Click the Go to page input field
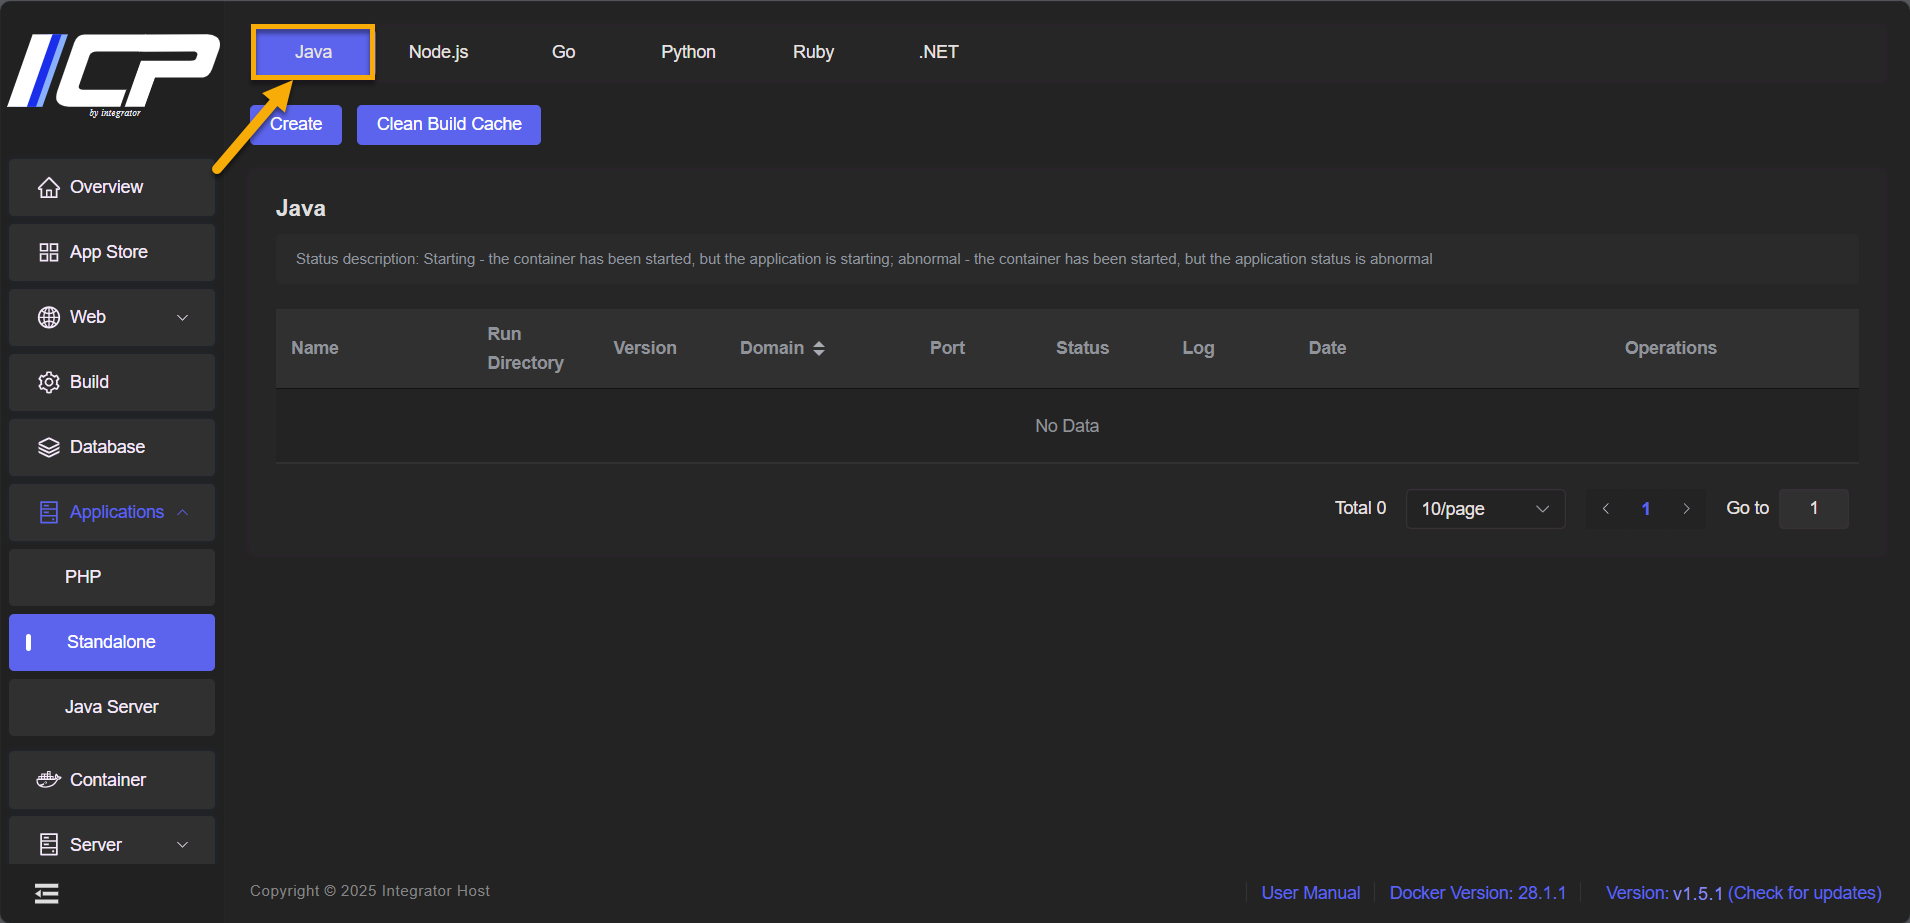The width and height of the screenshot is (1910, 923). tap(1813, 509)
